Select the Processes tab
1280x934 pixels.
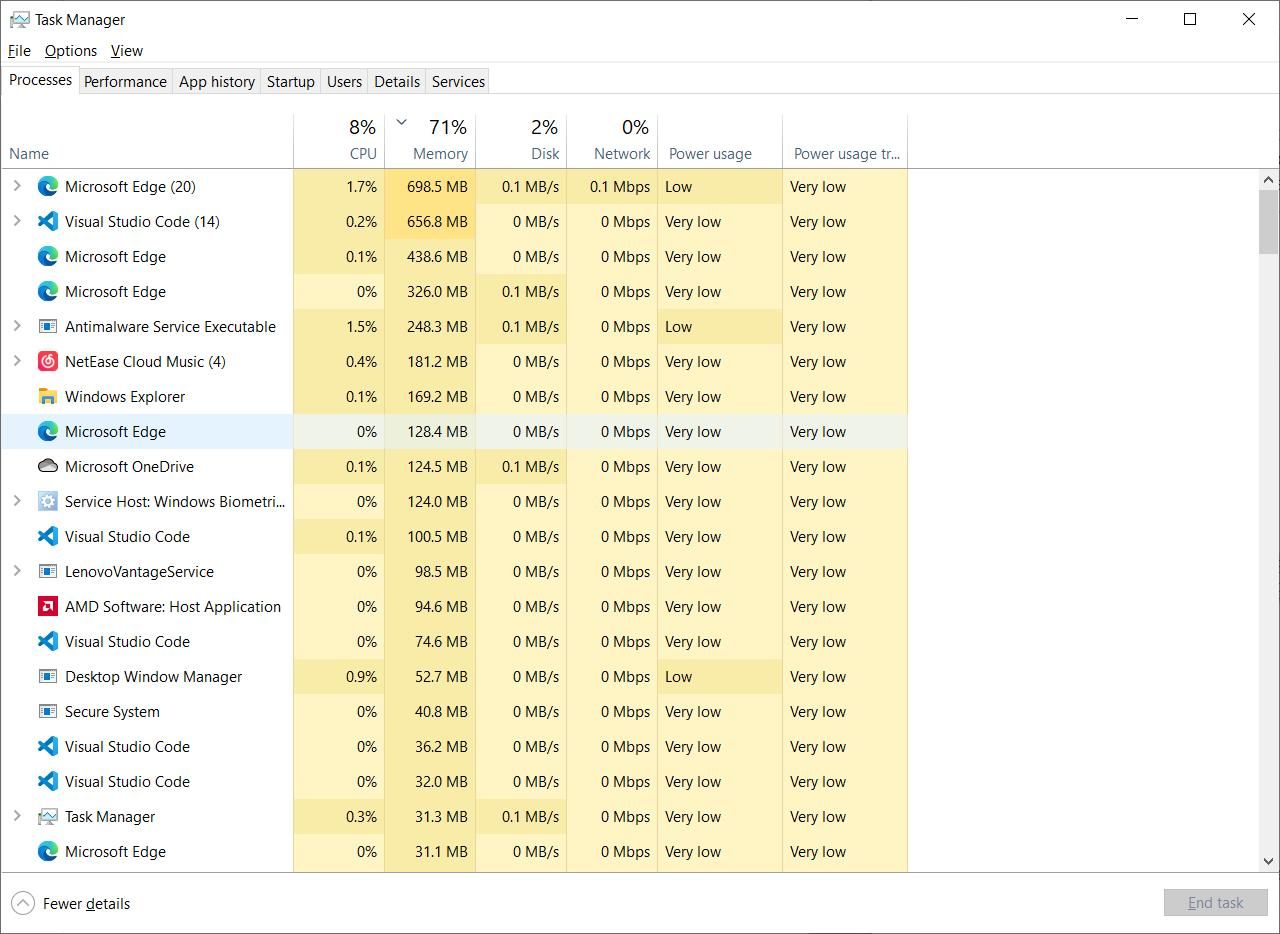[40, 80]
